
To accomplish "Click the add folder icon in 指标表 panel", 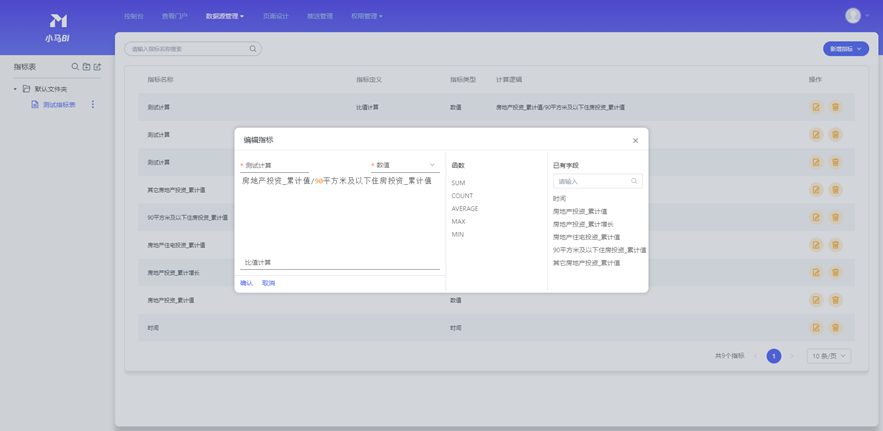I will click(x=86, y=67).
